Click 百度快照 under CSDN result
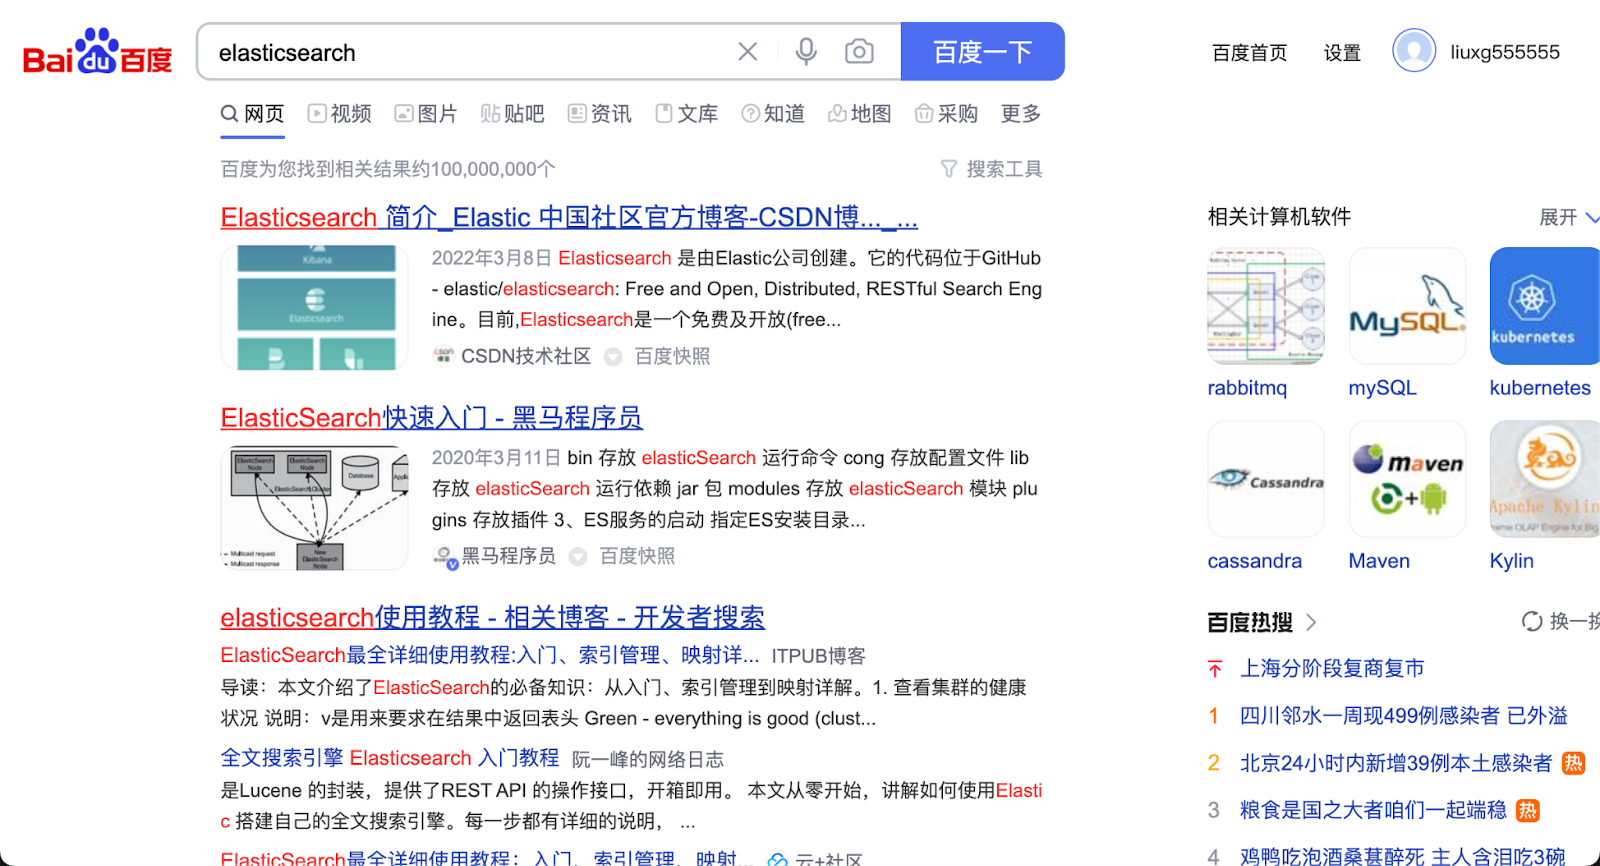Image resolution: width=1600 pixels, height=866 pixels. [672, 356]
